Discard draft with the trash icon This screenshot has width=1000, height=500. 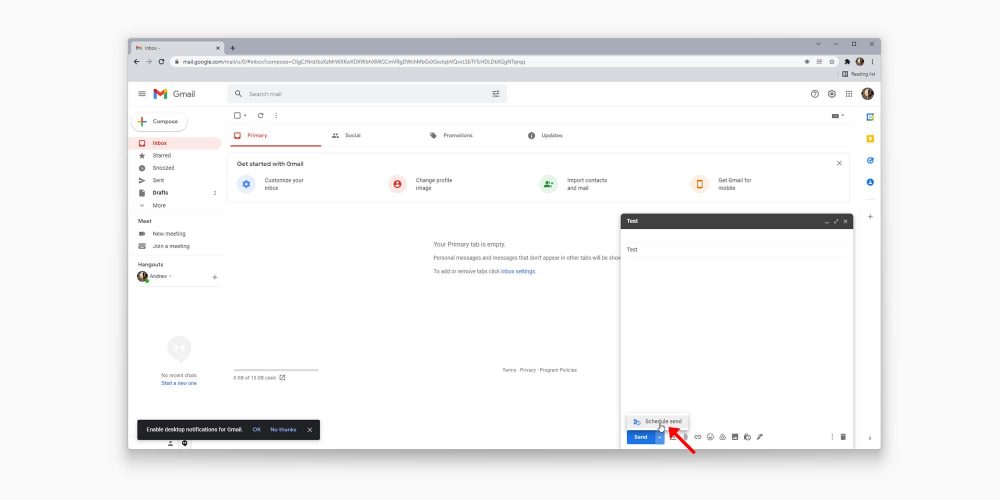click(x=843, y=437)
